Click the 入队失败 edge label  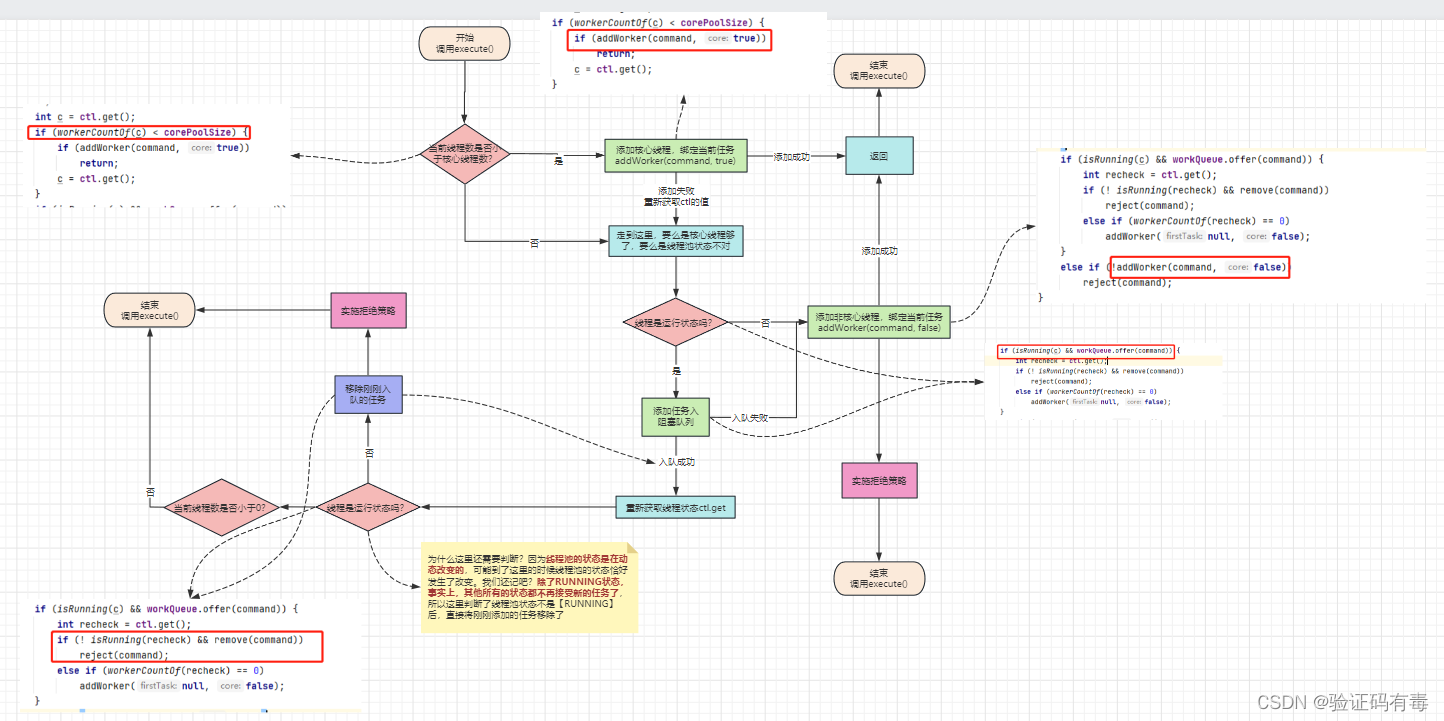(x=750, y=418)
